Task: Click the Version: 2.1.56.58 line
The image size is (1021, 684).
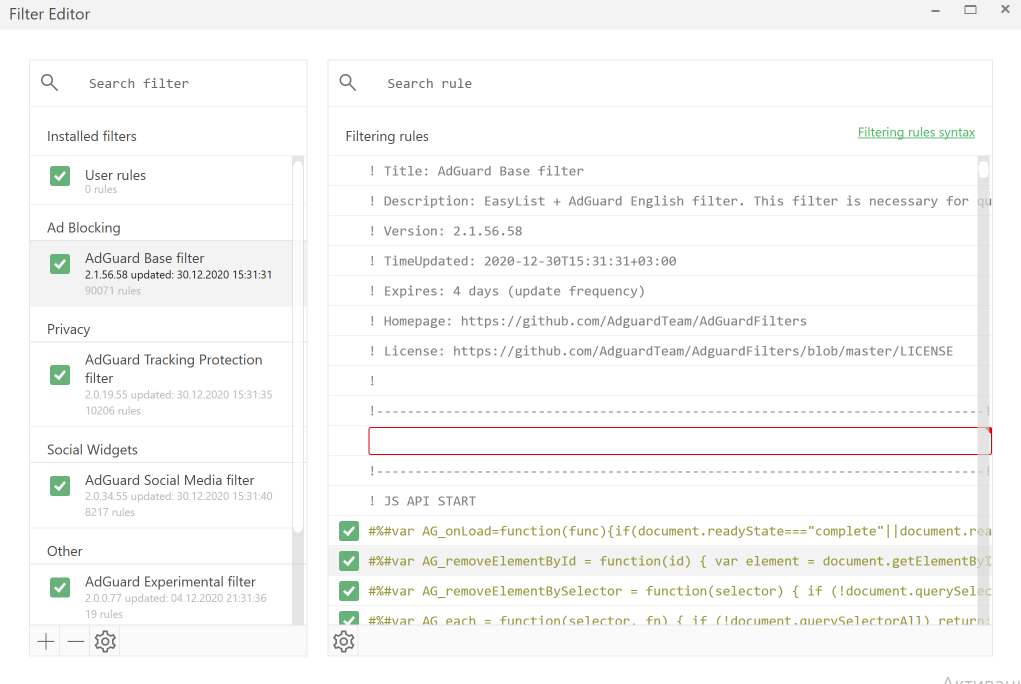Action: click(445, 231)
